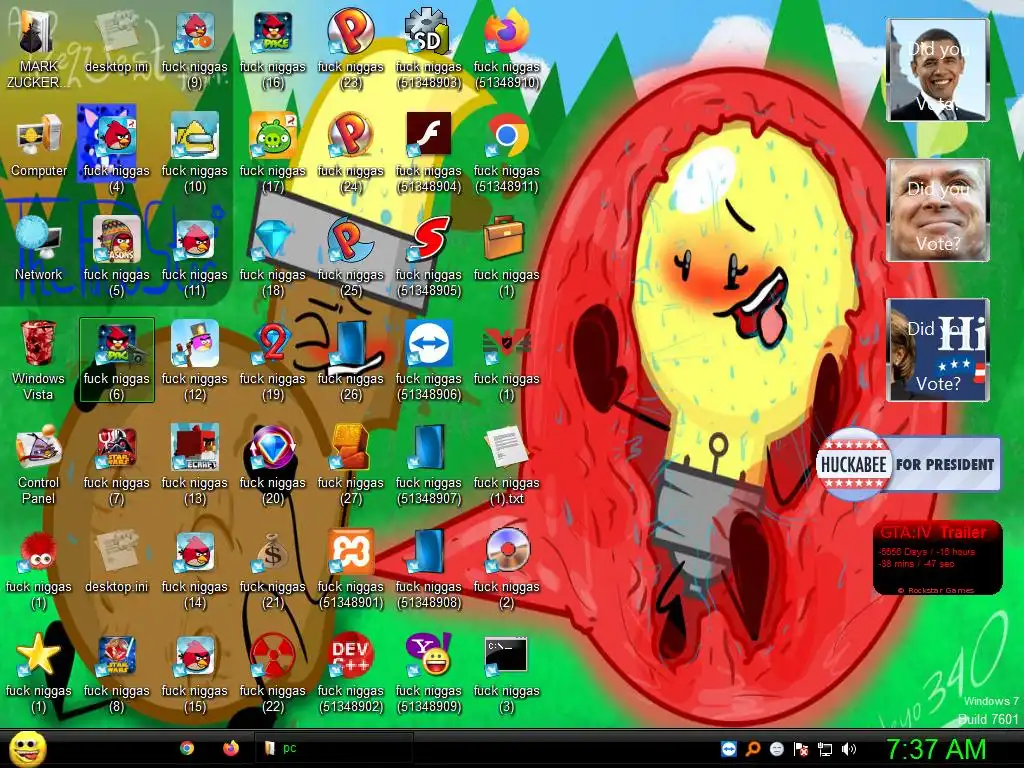This screenshot has height=768, width=1024.
Task: Launch Chrome from the taskbar
Action: coord(187,748)
